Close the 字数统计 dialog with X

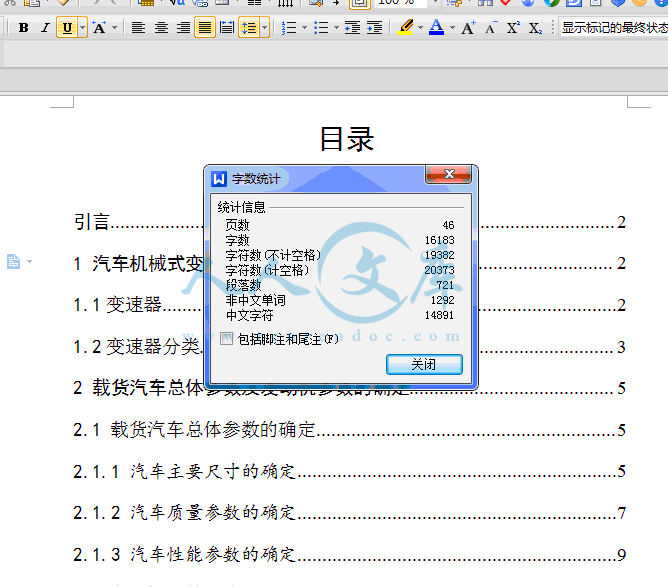tap(449, 174)
